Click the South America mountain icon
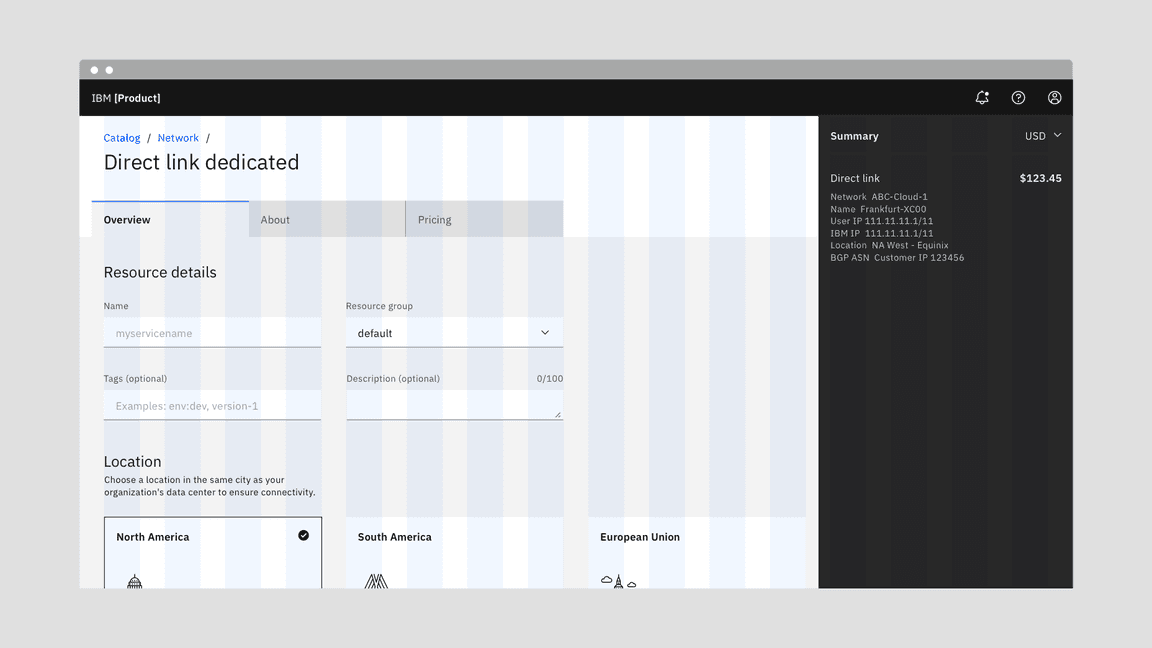 point(376,581)
